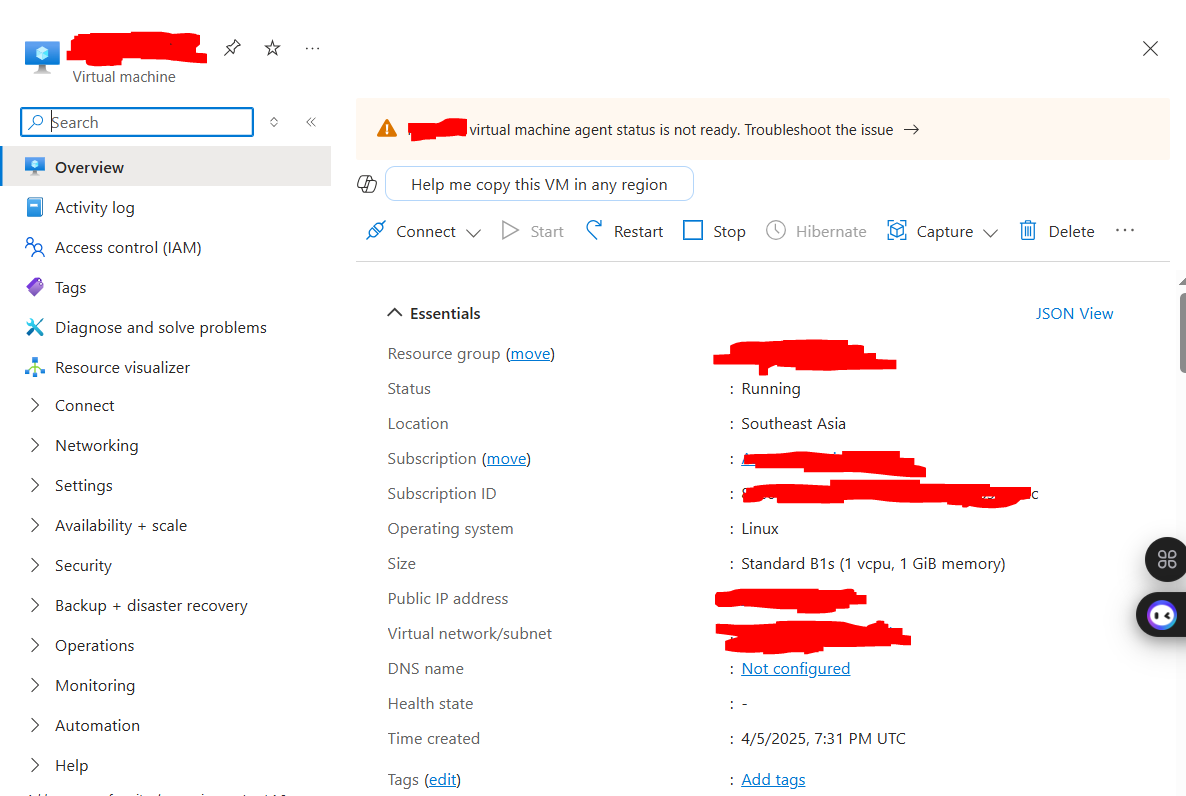This screenshot has height=796, width=1186.
Task: Open the Capture dropdown arrow
Action: tap(990, 232)
